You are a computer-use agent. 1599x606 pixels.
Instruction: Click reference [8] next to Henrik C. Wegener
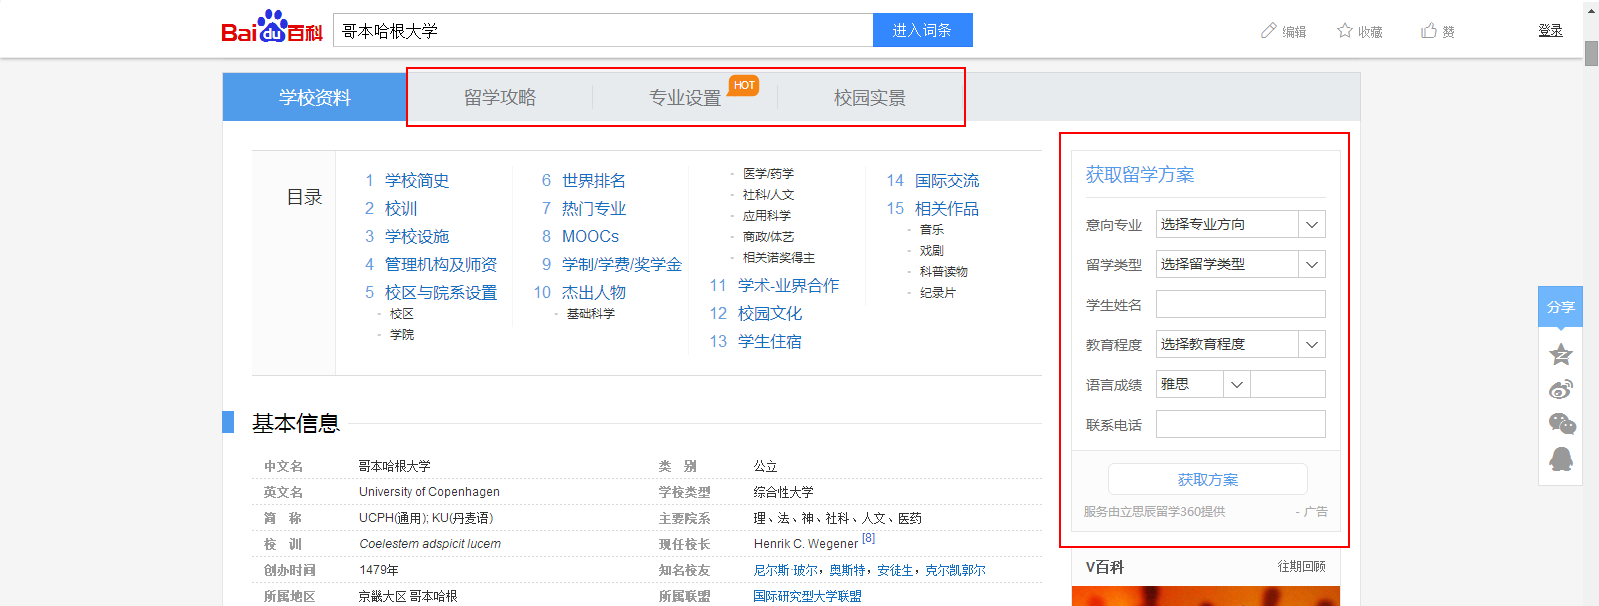(x=868, y=538)
